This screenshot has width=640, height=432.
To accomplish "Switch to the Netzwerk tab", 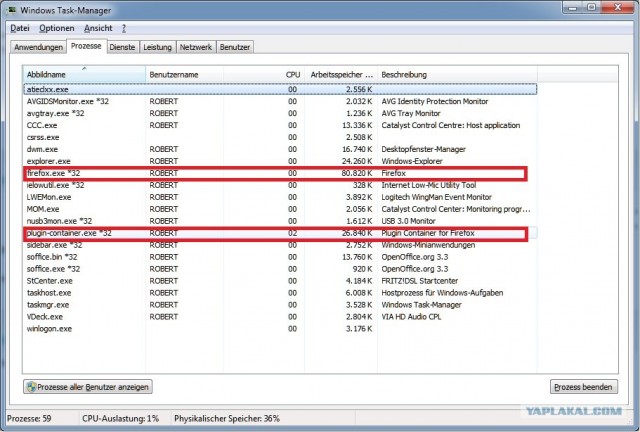I will click(x=196, y=47).
